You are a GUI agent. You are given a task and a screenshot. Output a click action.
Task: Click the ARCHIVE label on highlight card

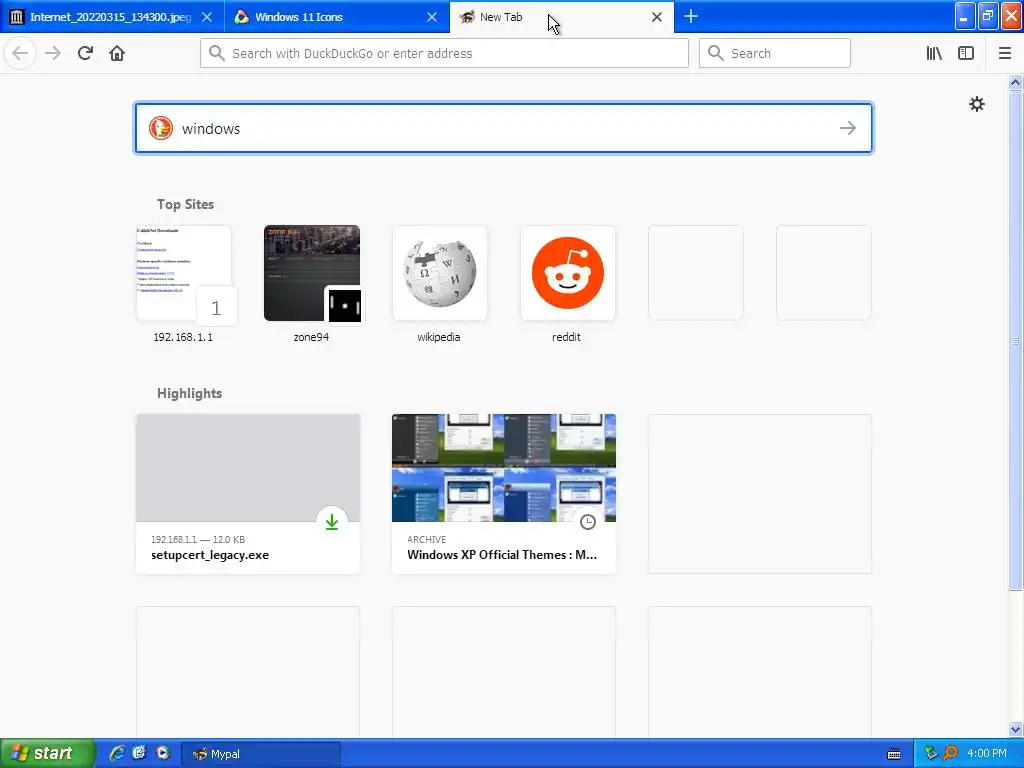(426, 539)
